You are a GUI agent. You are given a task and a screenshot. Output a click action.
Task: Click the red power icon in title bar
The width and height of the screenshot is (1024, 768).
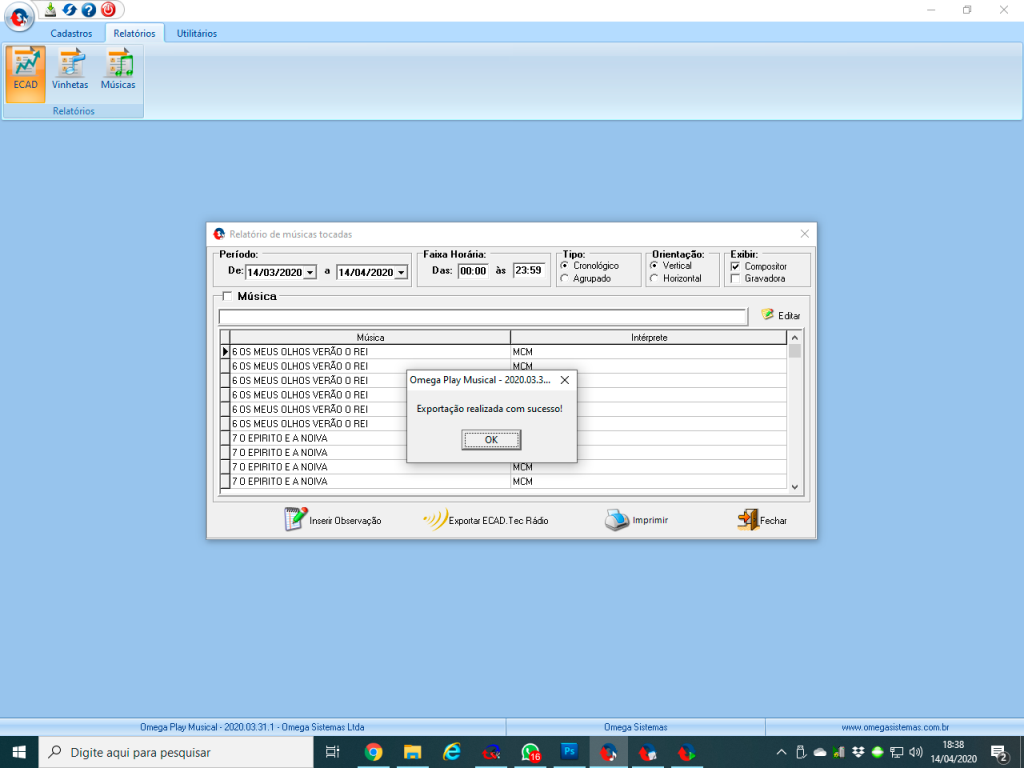[108, 10]
